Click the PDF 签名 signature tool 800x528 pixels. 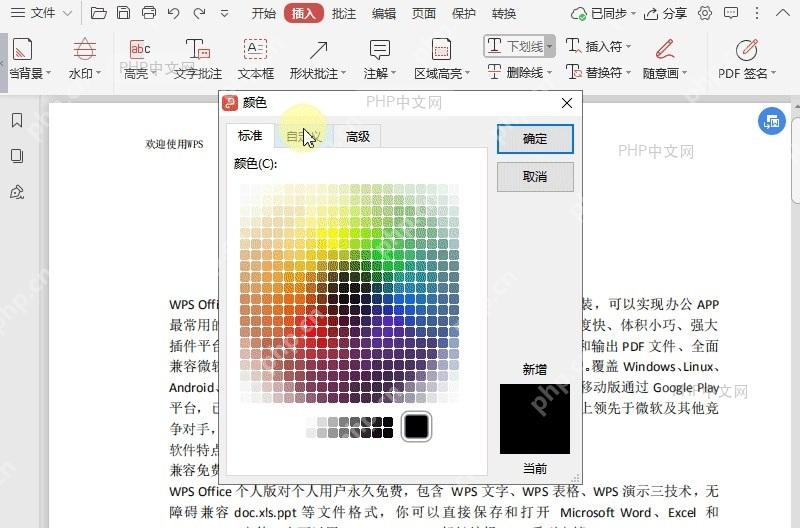[x=746, y=59]
